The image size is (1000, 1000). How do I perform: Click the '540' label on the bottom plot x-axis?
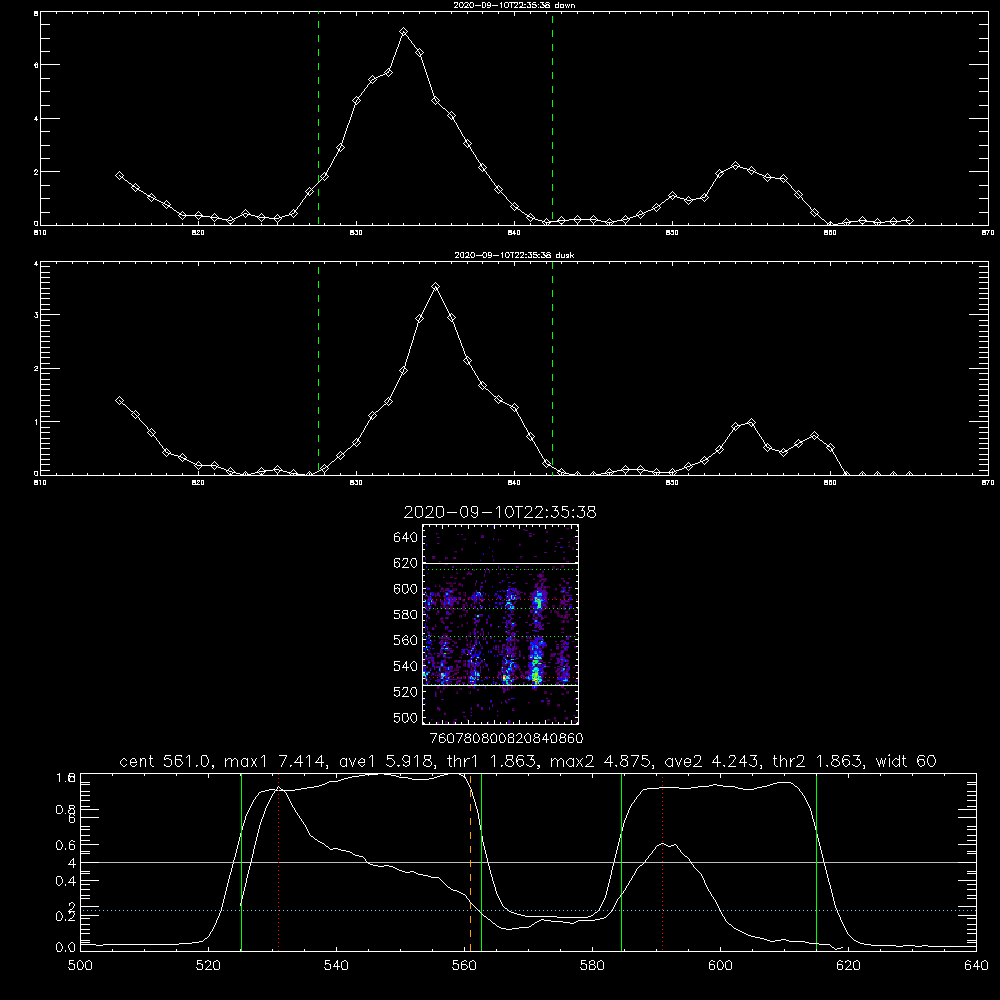point(336,966)
